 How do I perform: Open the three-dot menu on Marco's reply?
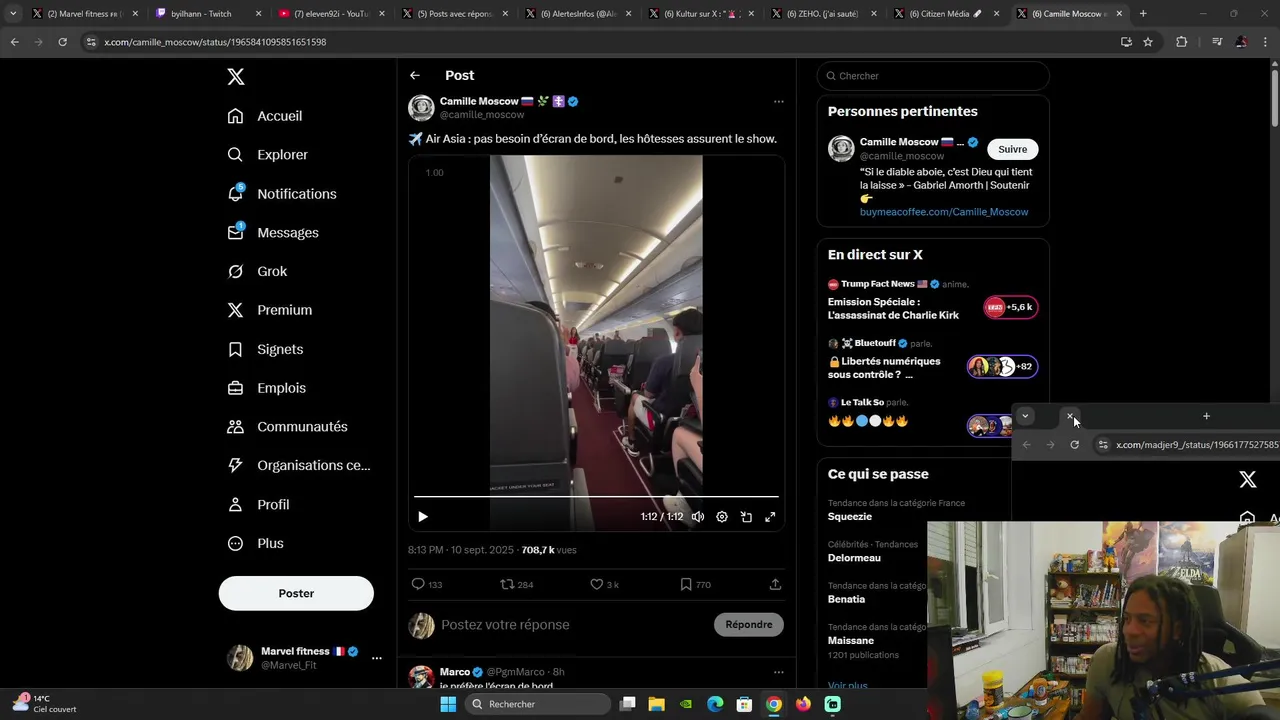pos(778,672)
